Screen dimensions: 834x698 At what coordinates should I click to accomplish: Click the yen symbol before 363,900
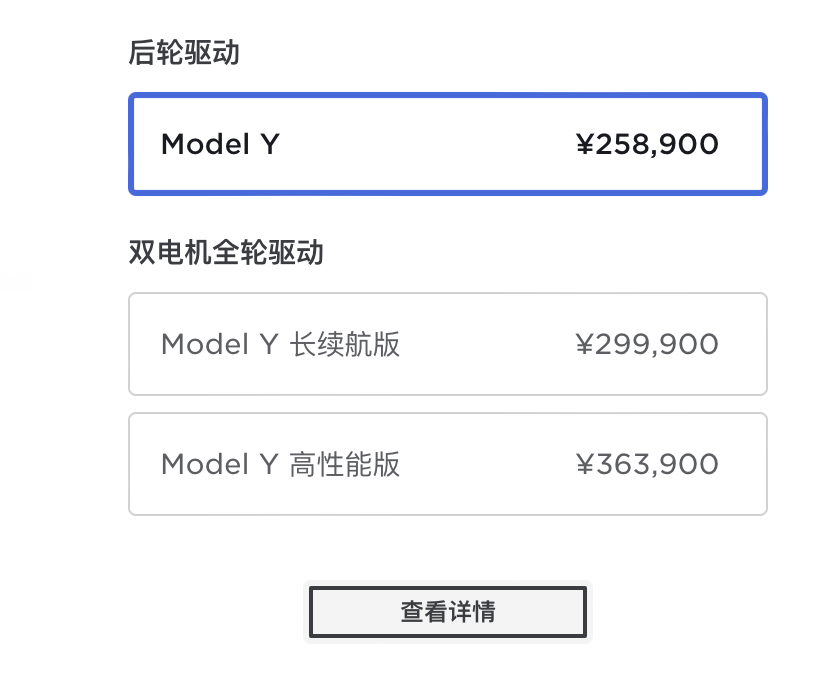coord(585,465)
